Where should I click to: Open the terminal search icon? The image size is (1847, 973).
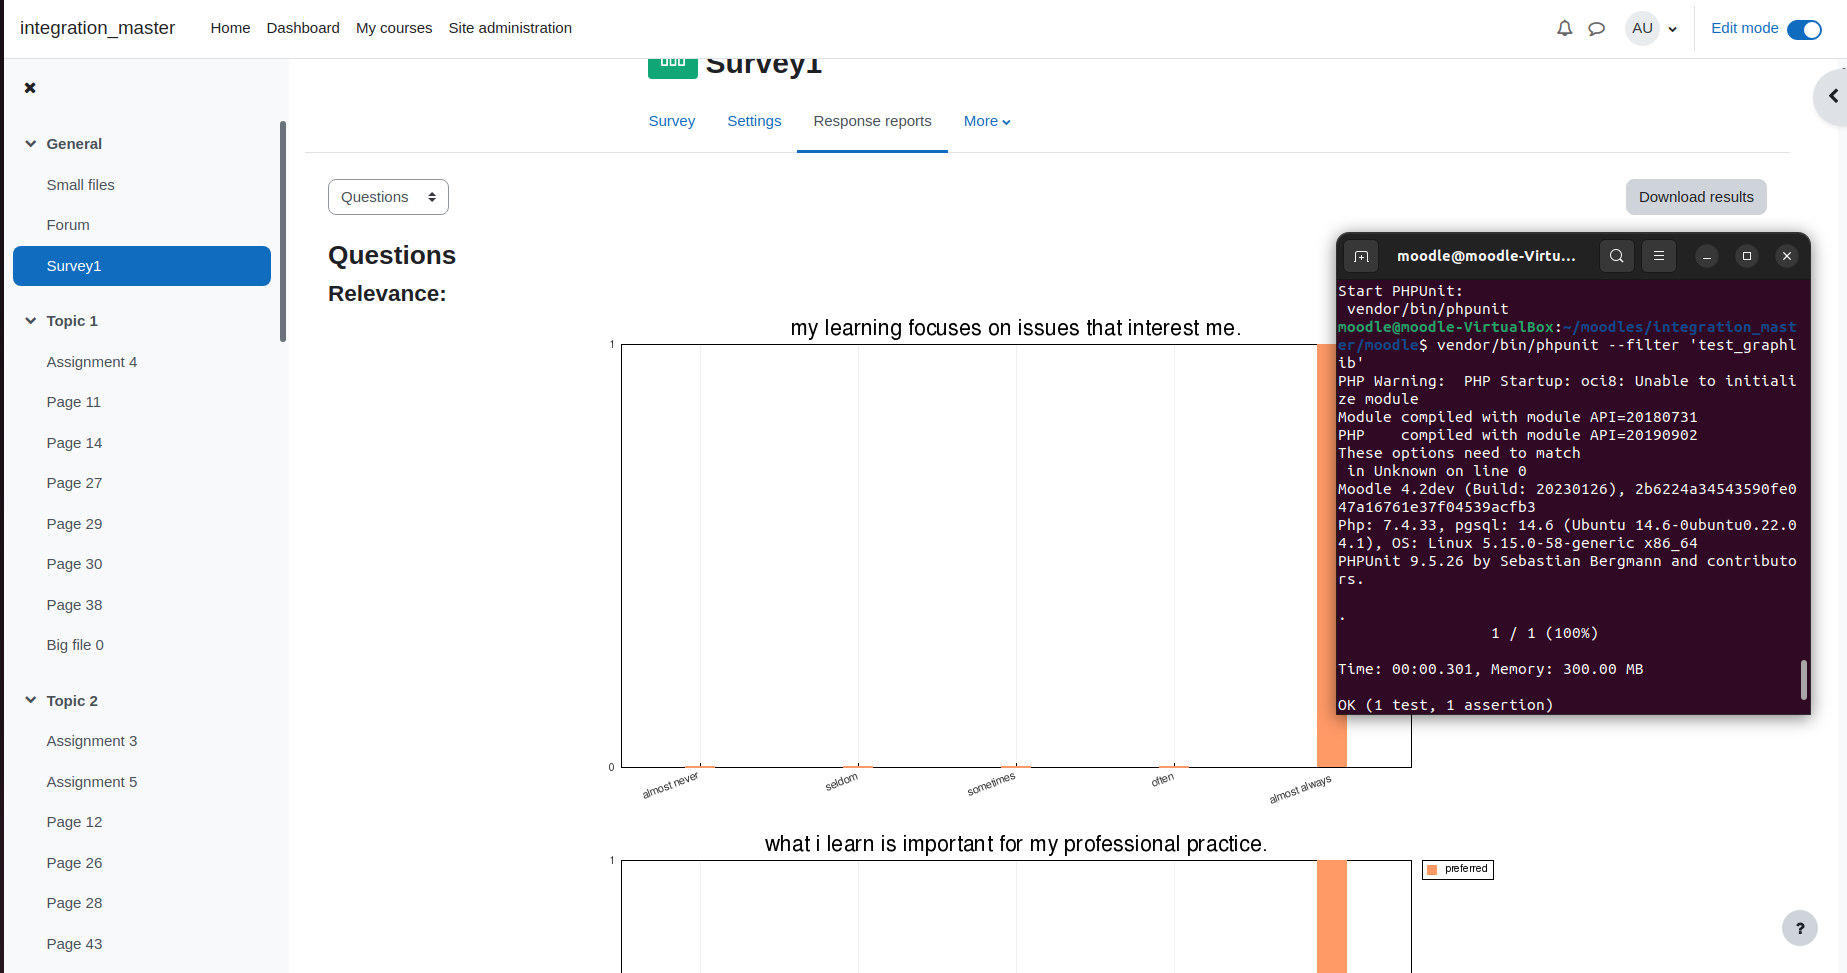point(1616,256)
